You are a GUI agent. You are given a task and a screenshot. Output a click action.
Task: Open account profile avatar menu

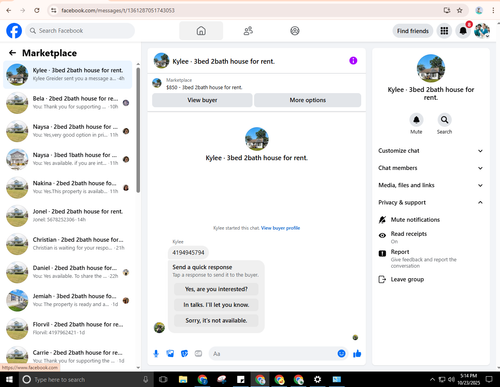click(x=482, y=31)
